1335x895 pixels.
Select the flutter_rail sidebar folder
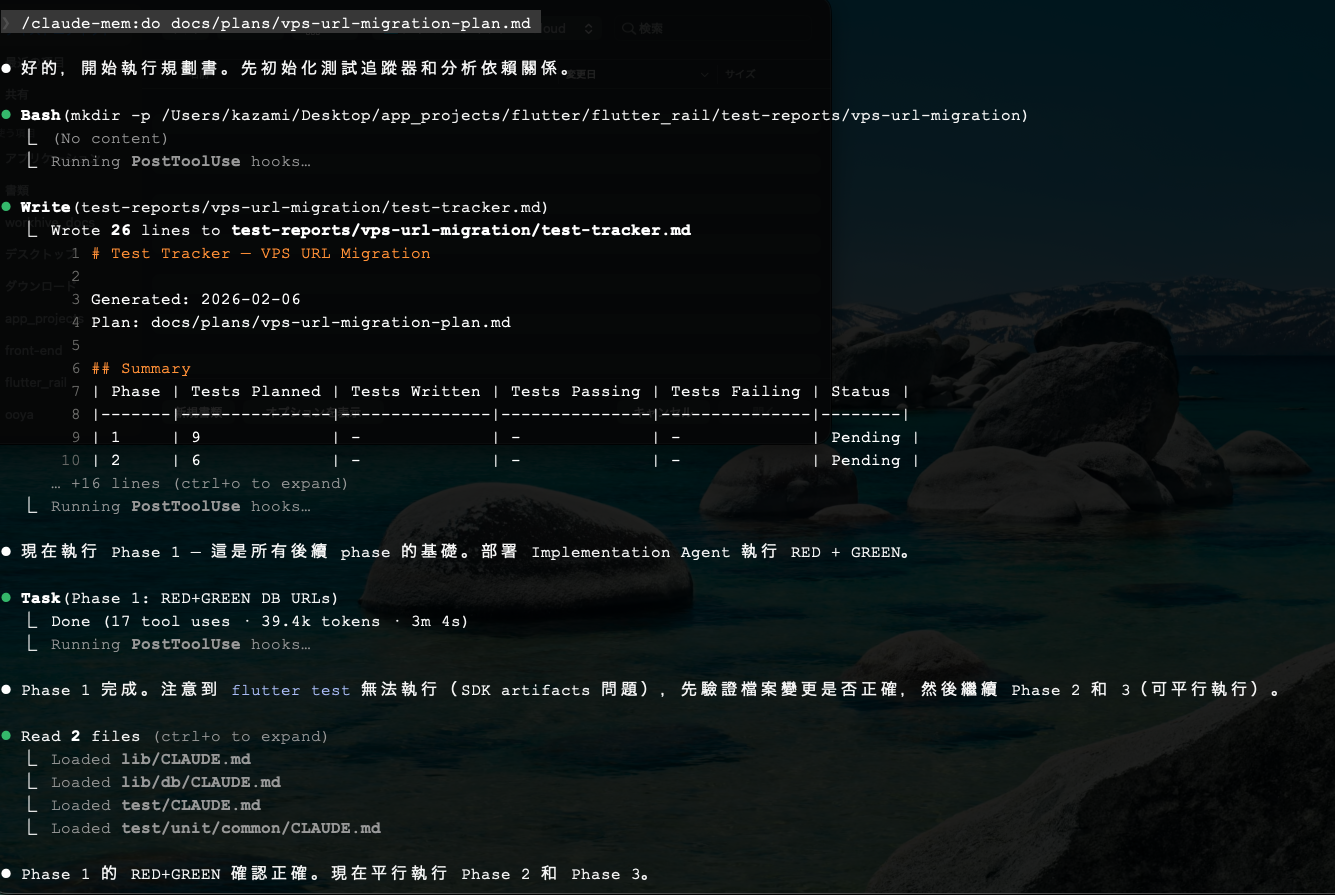point(36,382)
